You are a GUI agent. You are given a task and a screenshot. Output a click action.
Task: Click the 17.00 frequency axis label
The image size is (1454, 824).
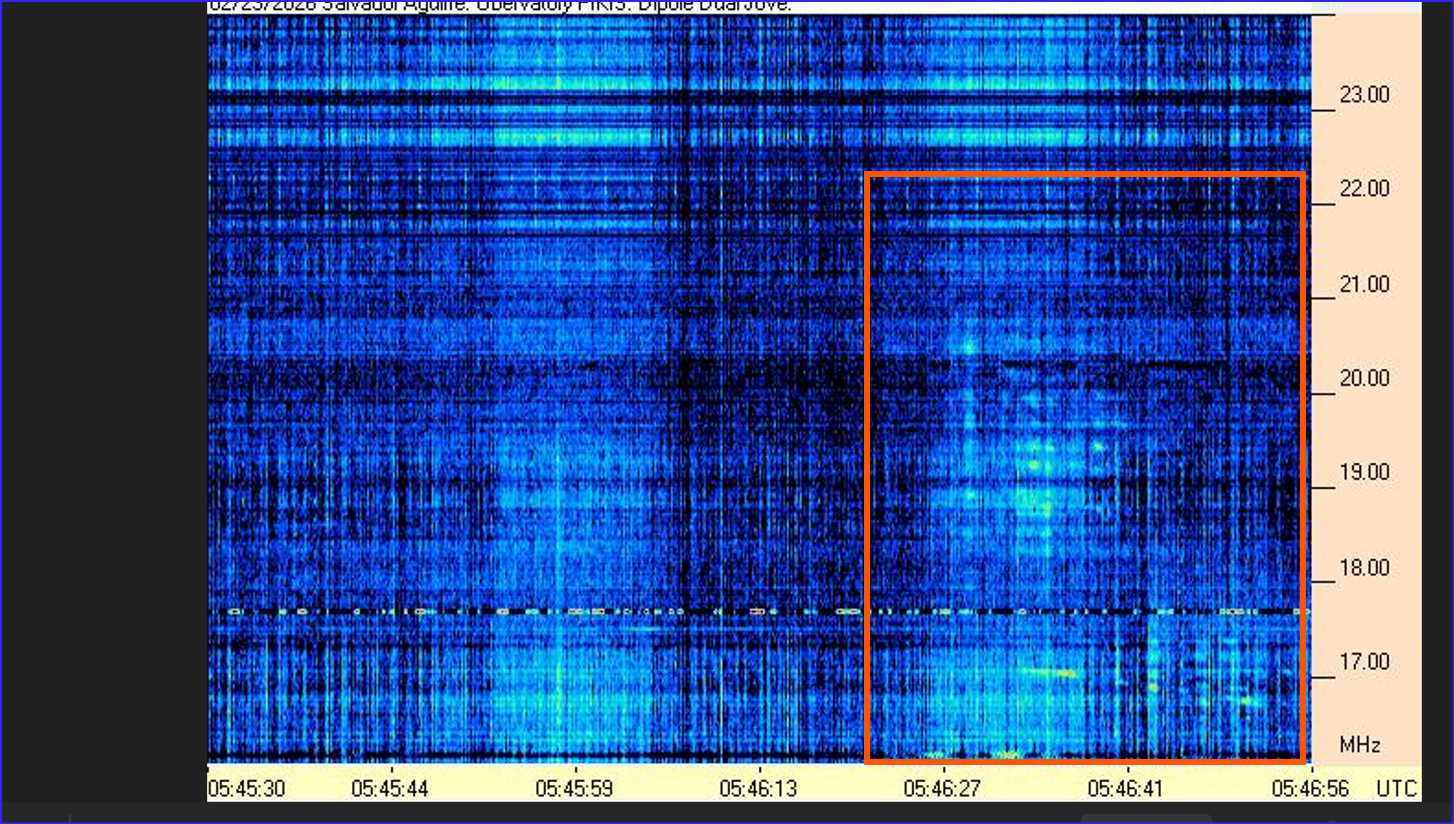(1365, 662)
